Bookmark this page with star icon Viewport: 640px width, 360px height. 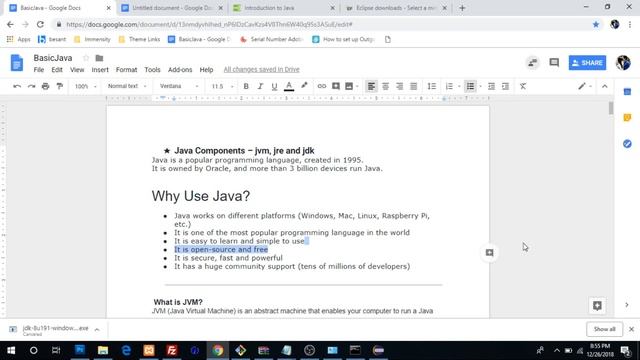coord(596,24)
